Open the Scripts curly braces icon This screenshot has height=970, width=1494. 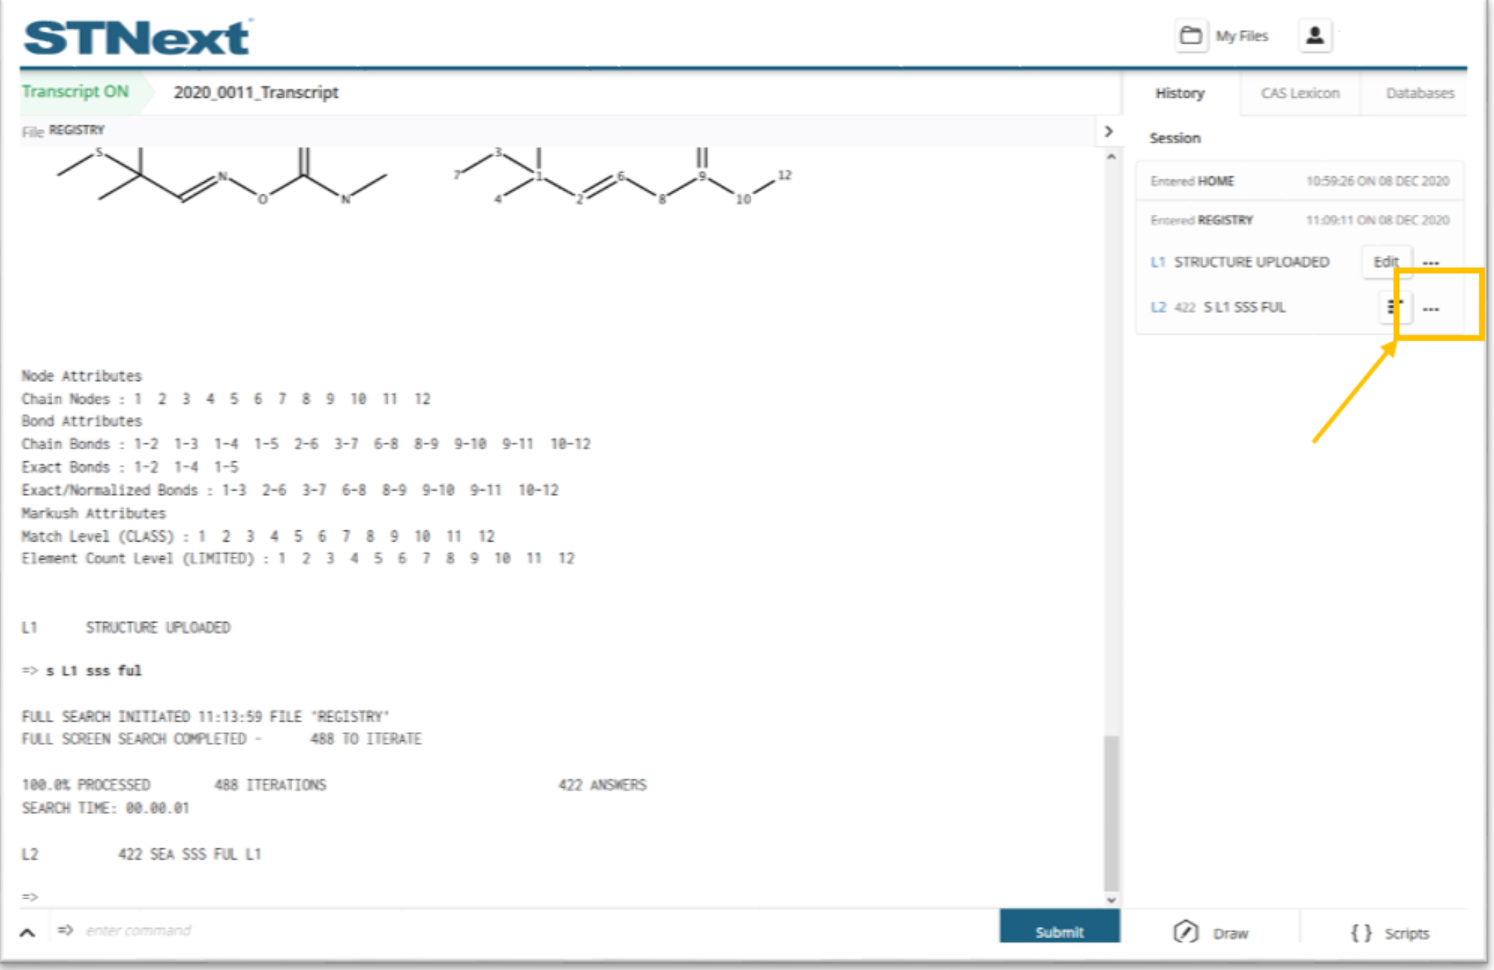click(1361, 932)
